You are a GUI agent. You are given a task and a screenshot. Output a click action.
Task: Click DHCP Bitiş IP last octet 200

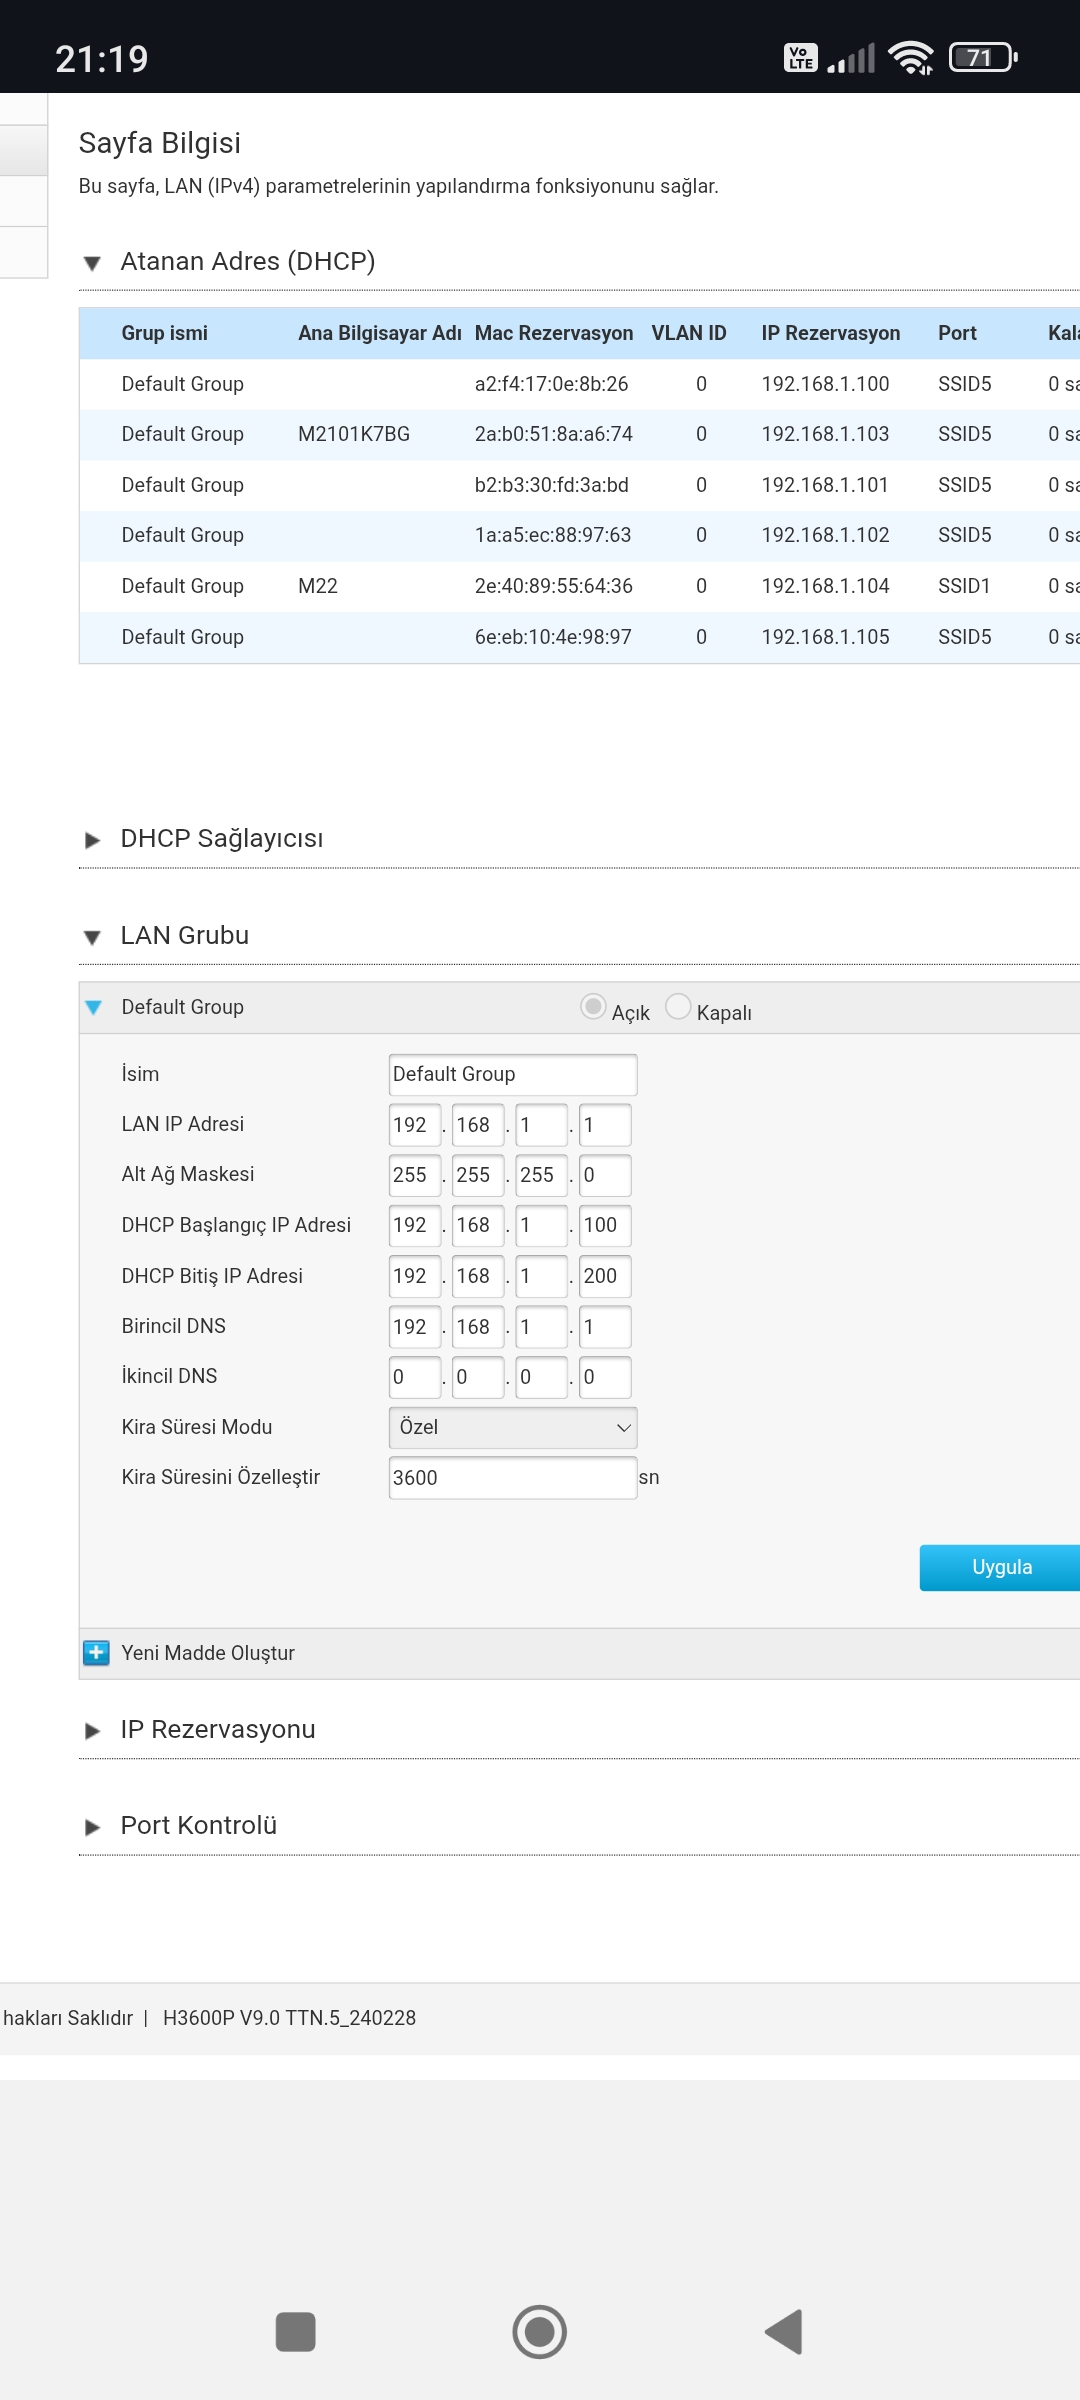point(605,1276)
